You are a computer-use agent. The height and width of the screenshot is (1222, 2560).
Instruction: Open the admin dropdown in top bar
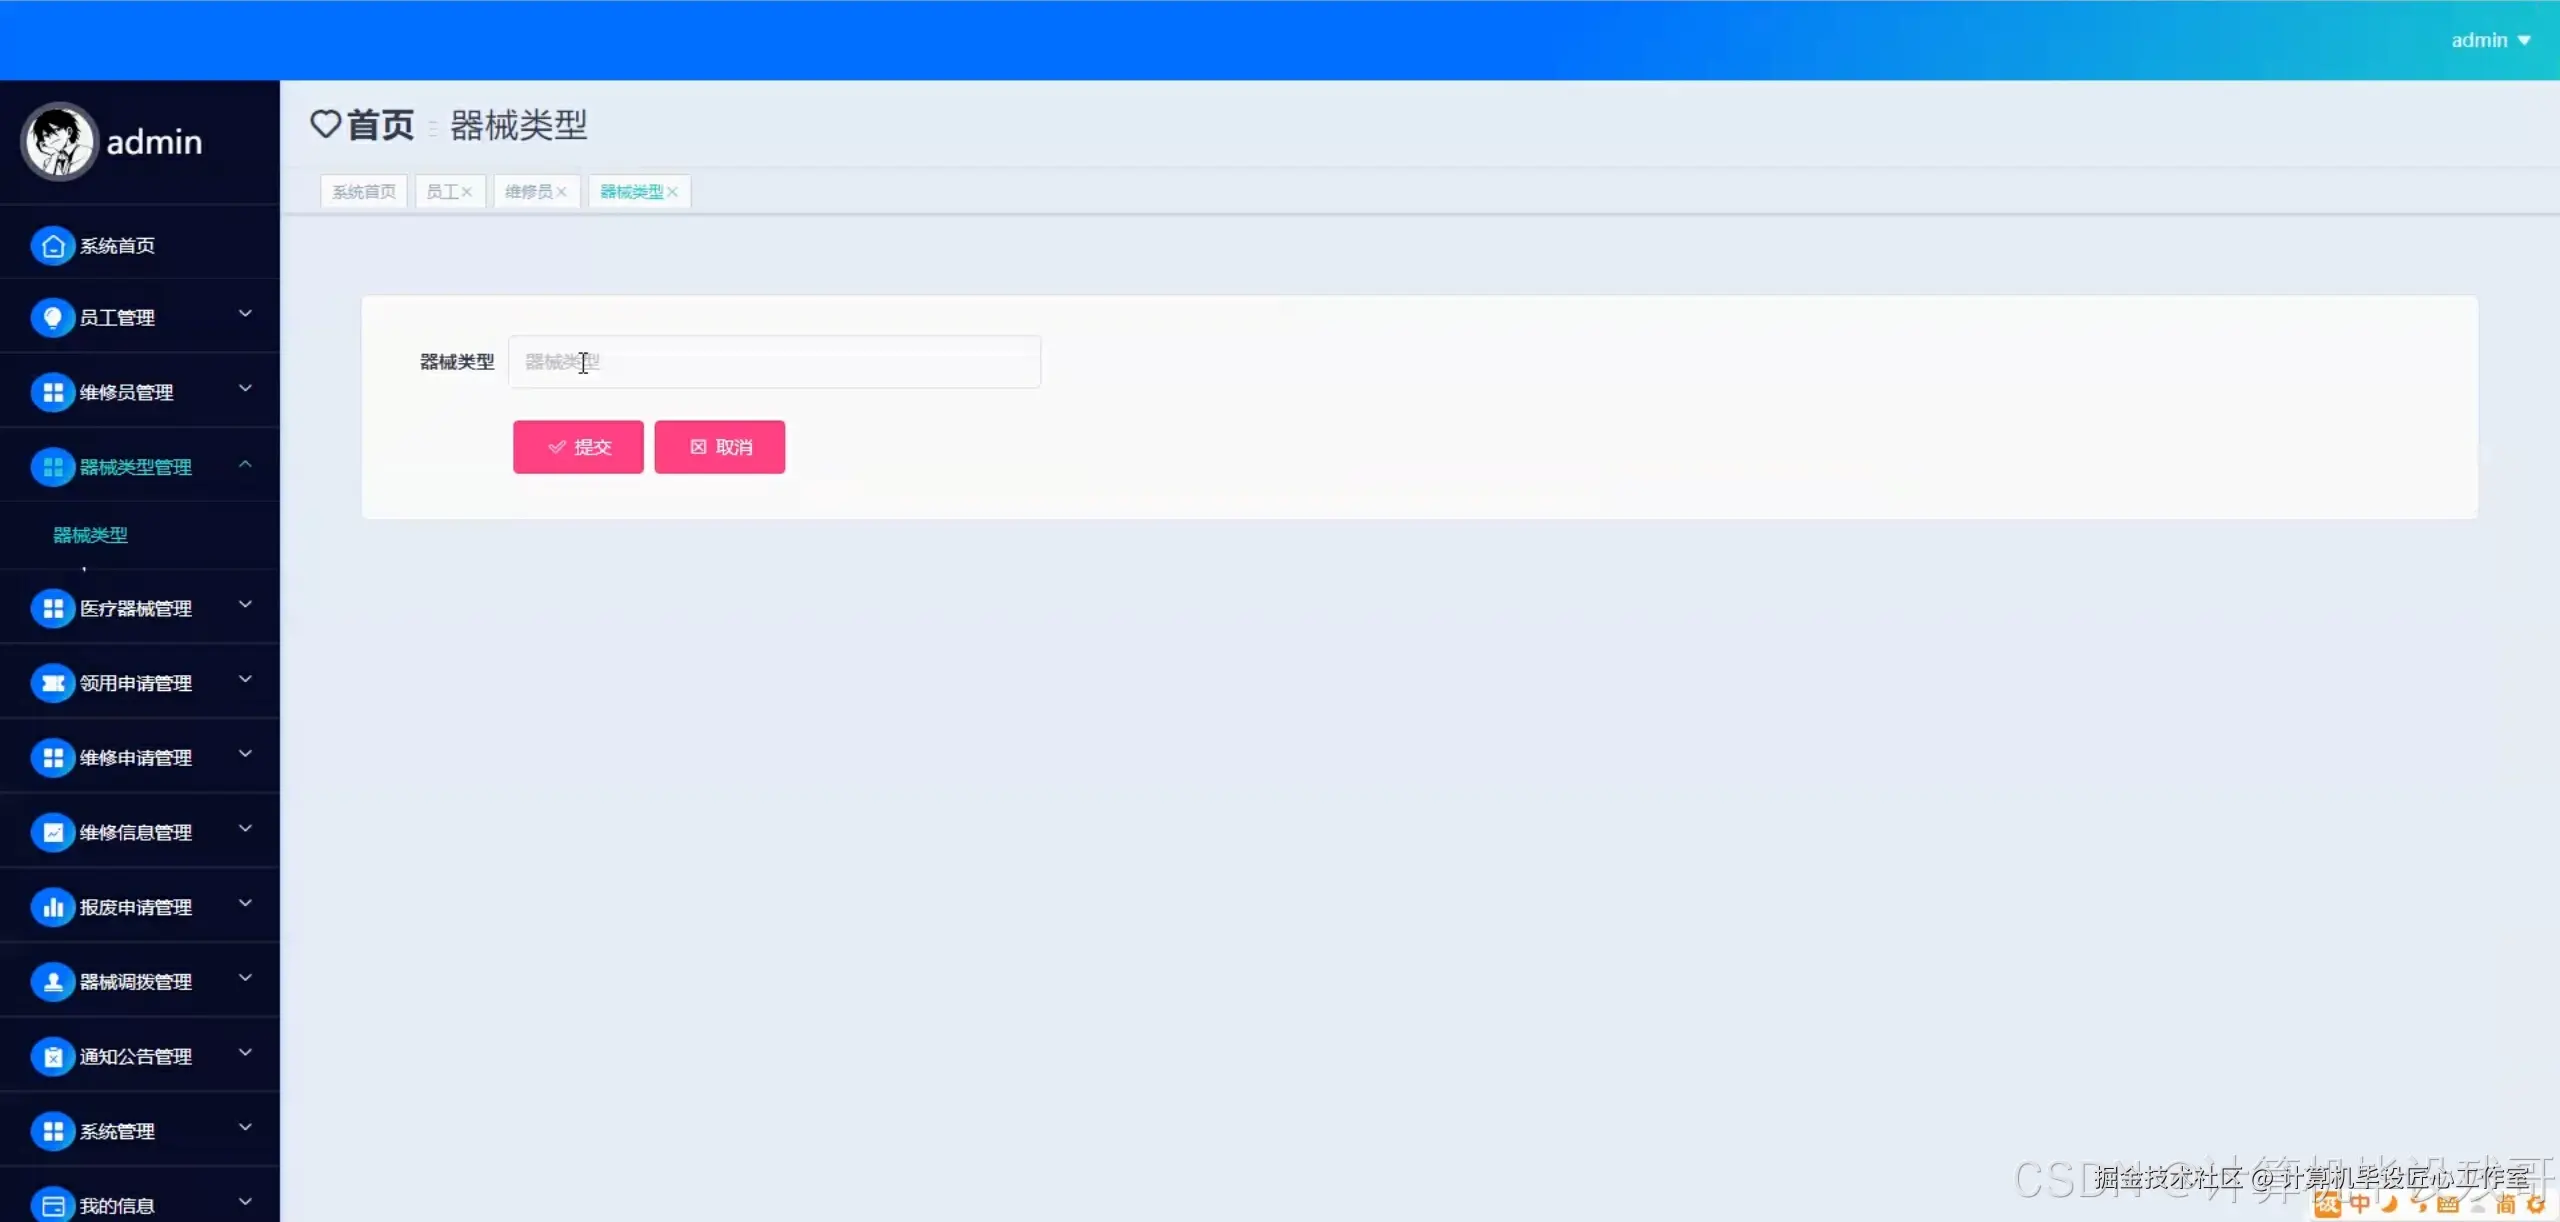point(2490,40)
